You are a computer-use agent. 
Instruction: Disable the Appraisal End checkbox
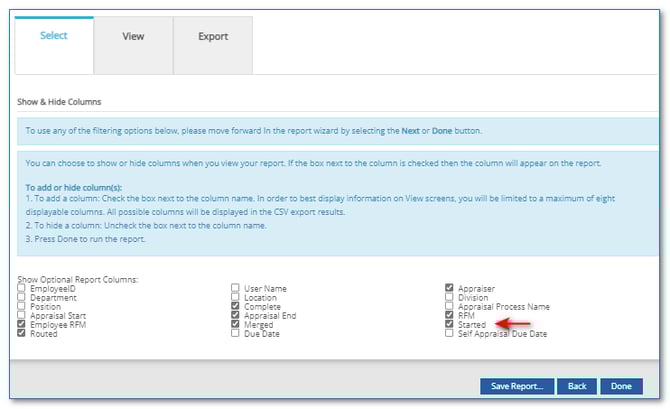[x=236, y=315]
